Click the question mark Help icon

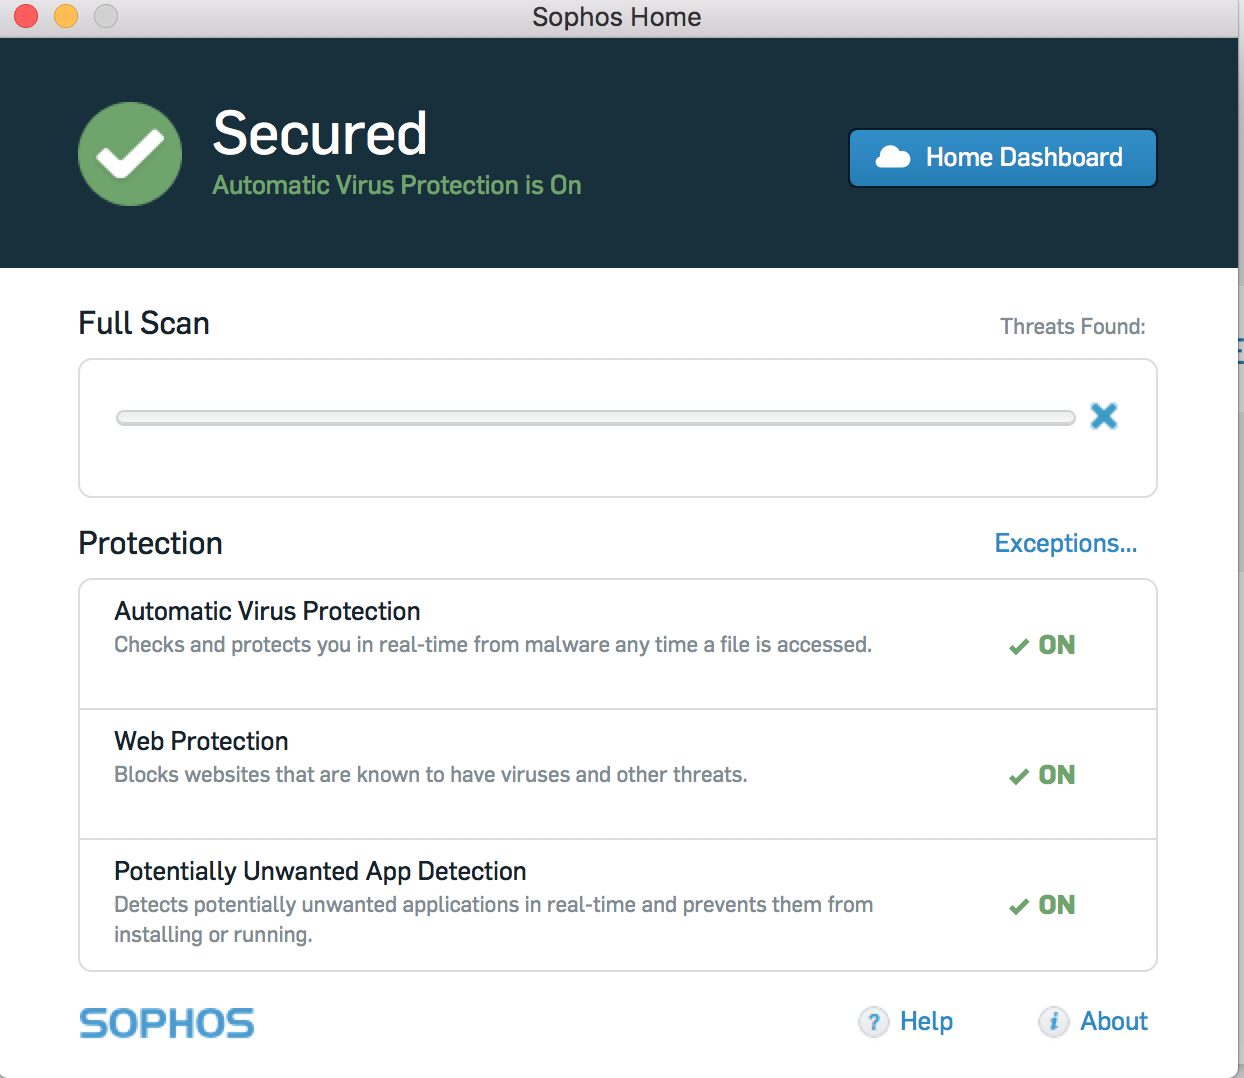click(x=873, y=1021)
